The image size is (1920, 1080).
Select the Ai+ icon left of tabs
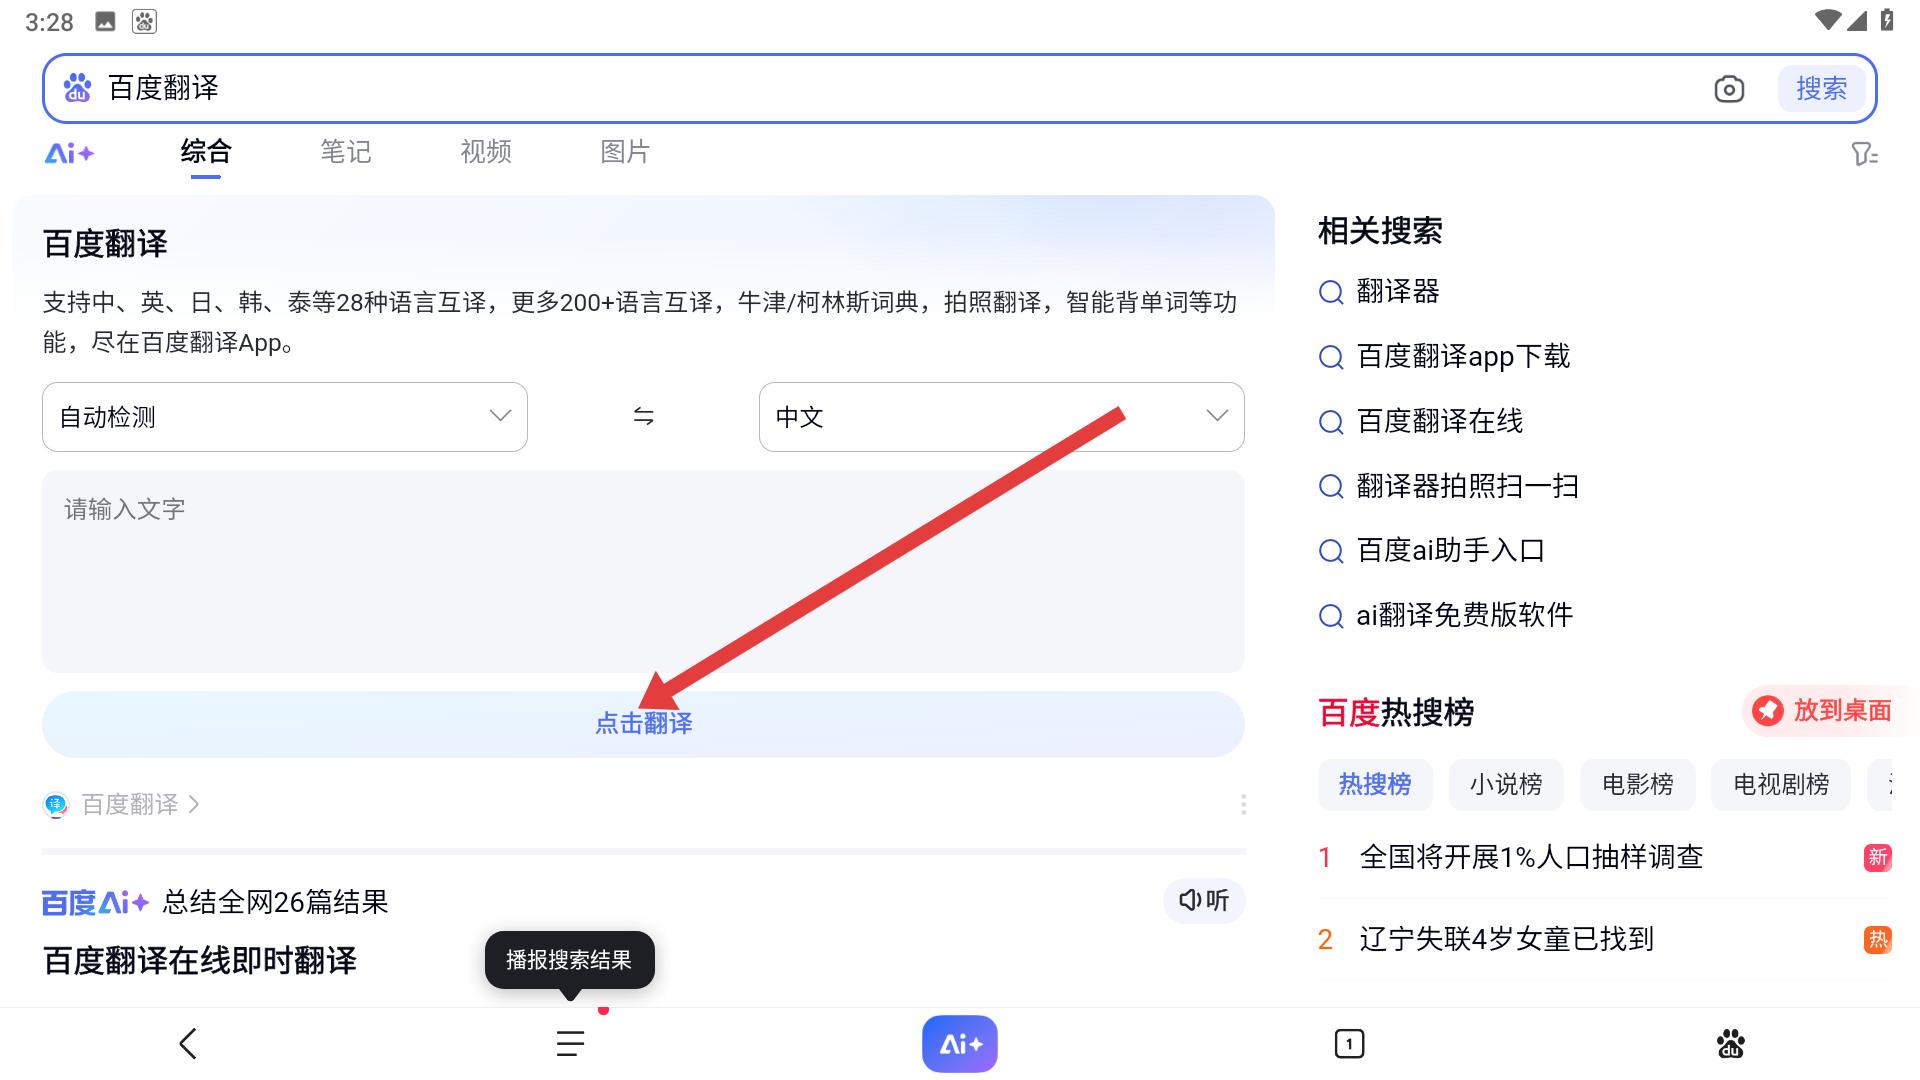pyautogui.click(x=69, y=152)
